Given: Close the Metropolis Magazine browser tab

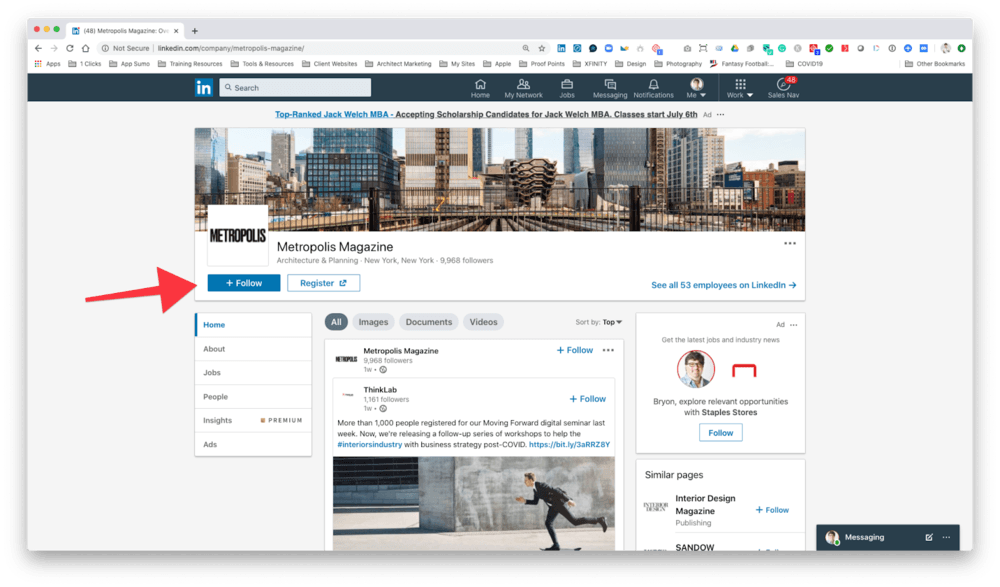Looking at the screenshot, I should tap(177, 31).
